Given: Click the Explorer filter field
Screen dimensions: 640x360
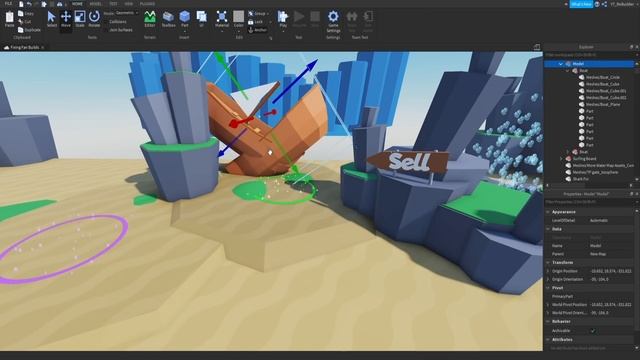Looking at the screenshot, I should [x=589, y=55].
